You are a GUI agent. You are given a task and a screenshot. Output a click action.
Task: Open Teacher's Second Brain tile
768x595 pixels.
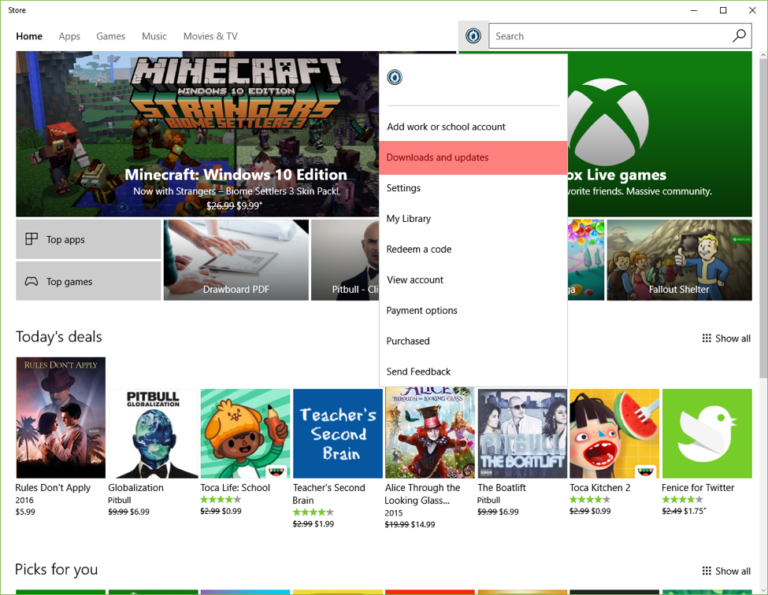[x=338, y=433]
